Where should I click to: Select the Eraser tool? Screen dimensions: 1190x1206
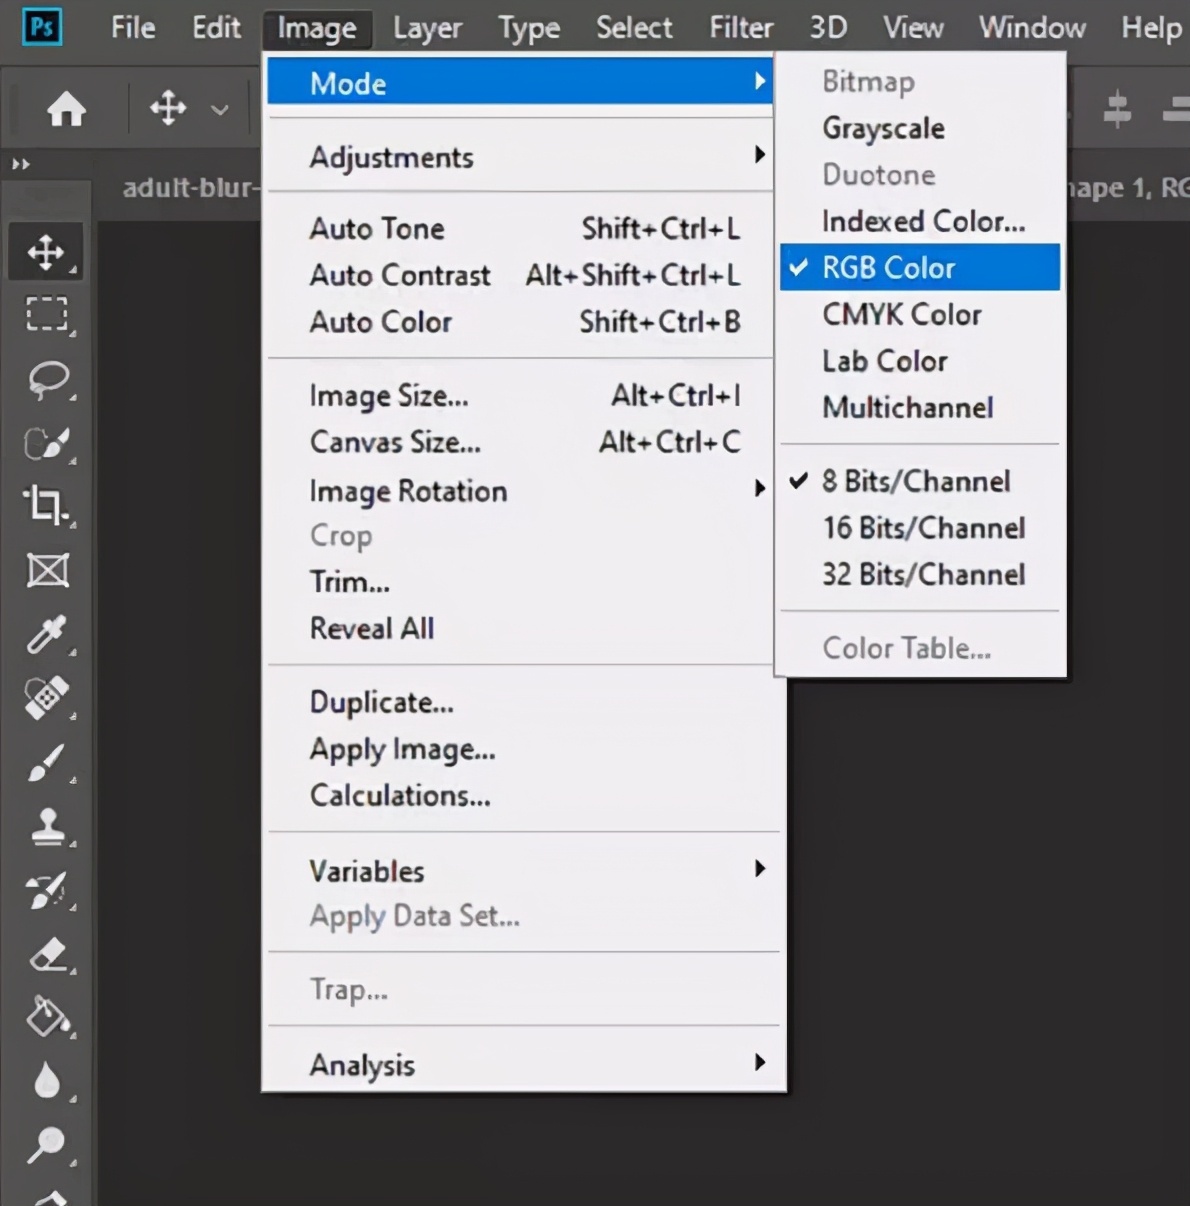[46, 955]
